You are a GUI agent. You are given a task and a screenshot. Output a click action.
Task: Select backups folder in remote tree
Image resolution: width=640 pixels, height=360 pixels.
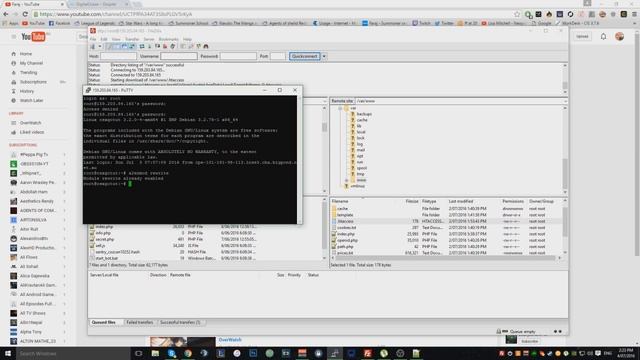[x=364, y=114]
